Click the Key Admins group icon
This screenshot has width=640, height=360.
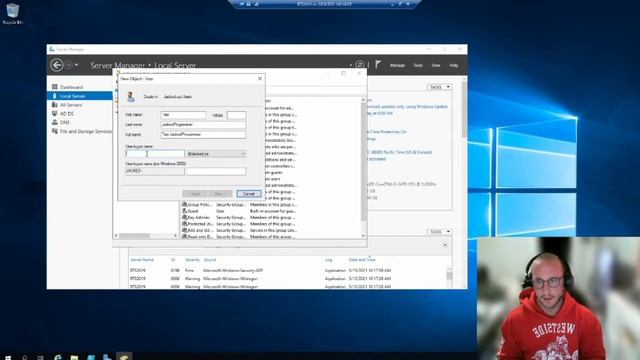pyautogui.click(x=184, y=218)
